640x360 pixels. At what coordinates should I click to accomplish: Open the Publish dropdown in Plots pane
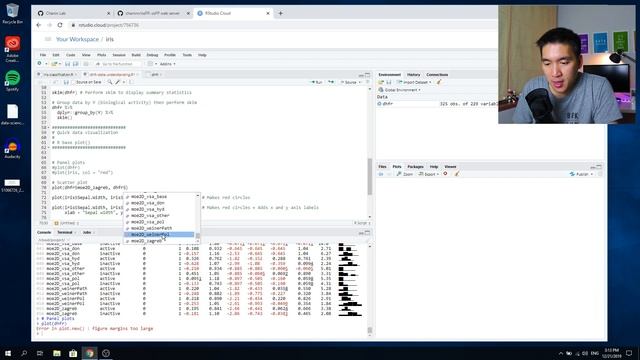[x=581, y=174]
